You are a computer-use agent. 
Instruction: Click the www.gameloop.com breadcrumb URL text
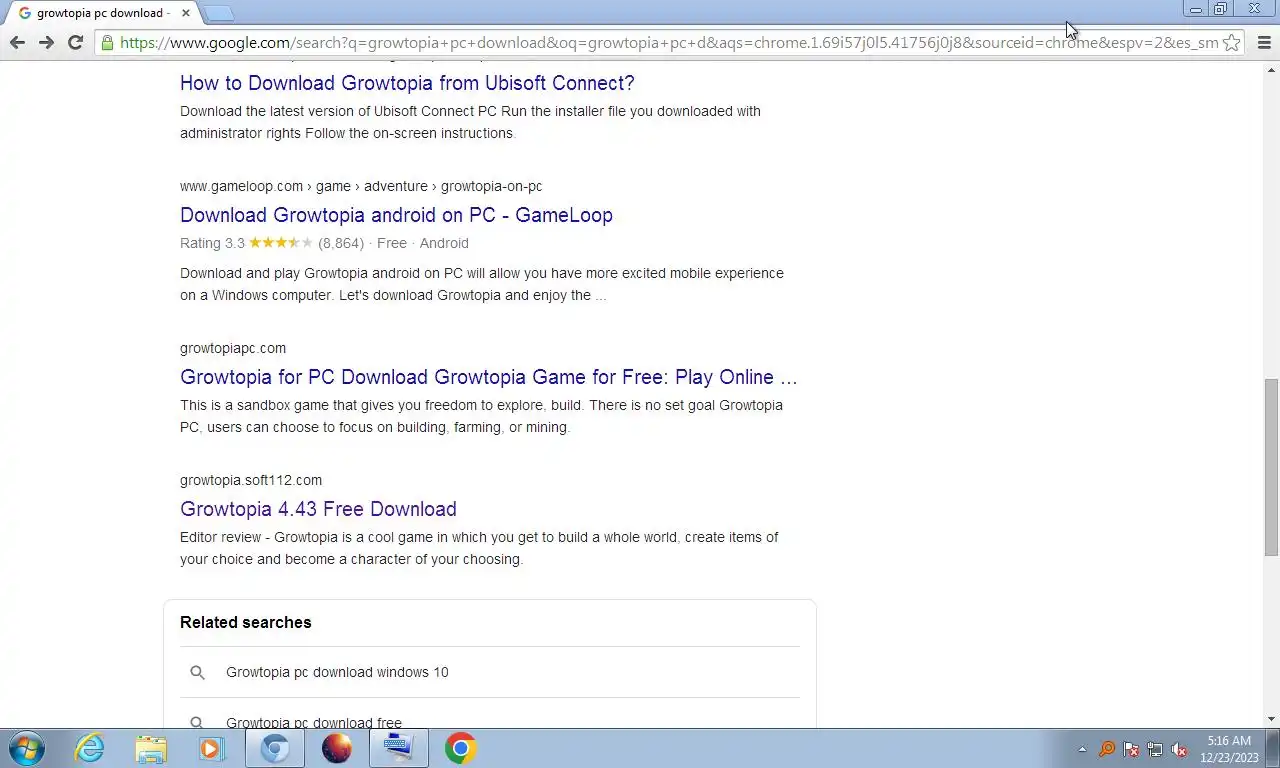click(361, 186)
